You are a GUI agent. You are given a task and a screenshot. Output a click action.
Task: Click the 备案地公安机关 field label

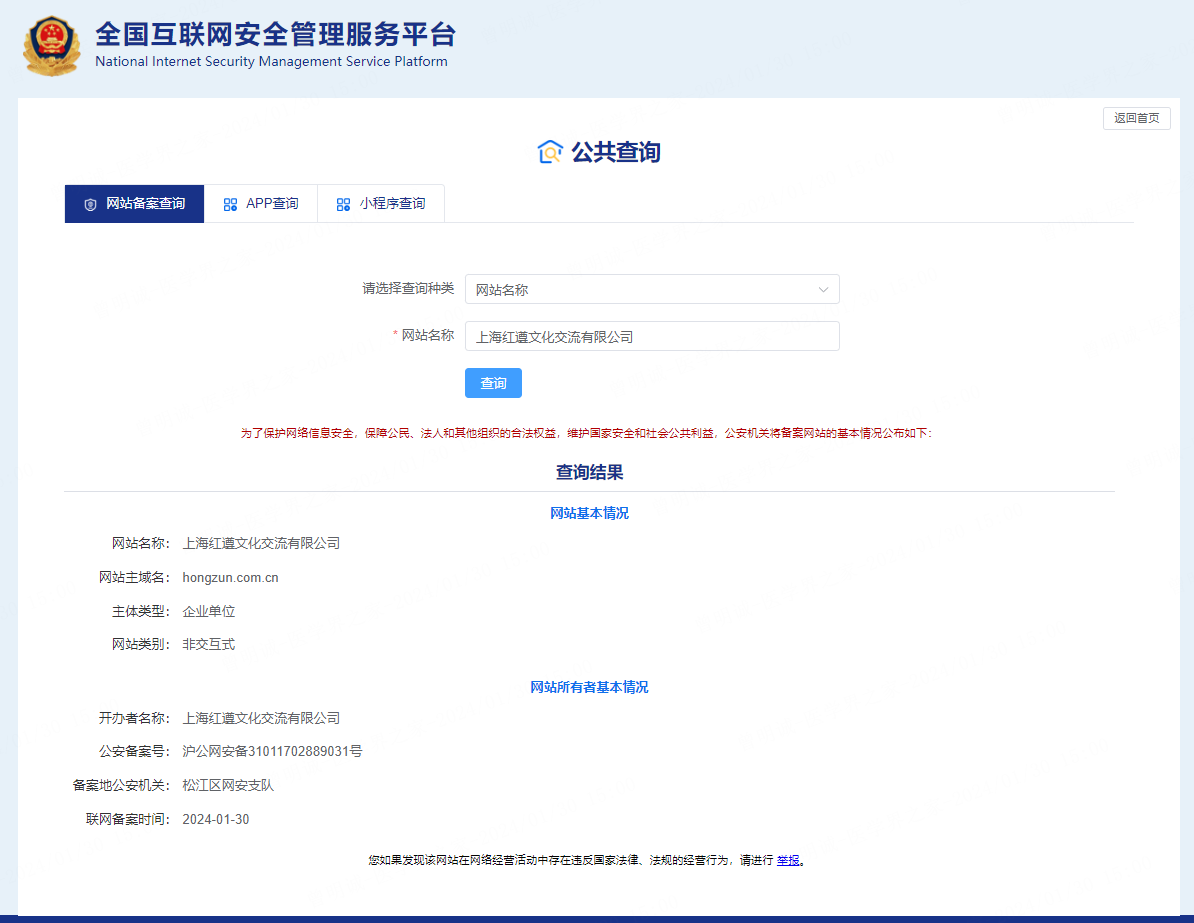pos(121,785)
